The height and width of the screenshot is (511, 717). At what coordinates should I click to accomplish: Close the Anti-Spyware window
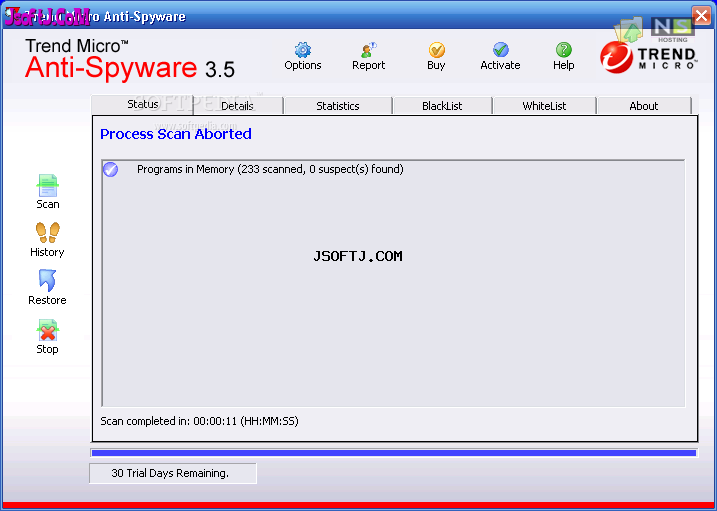(x=701, y=16)
